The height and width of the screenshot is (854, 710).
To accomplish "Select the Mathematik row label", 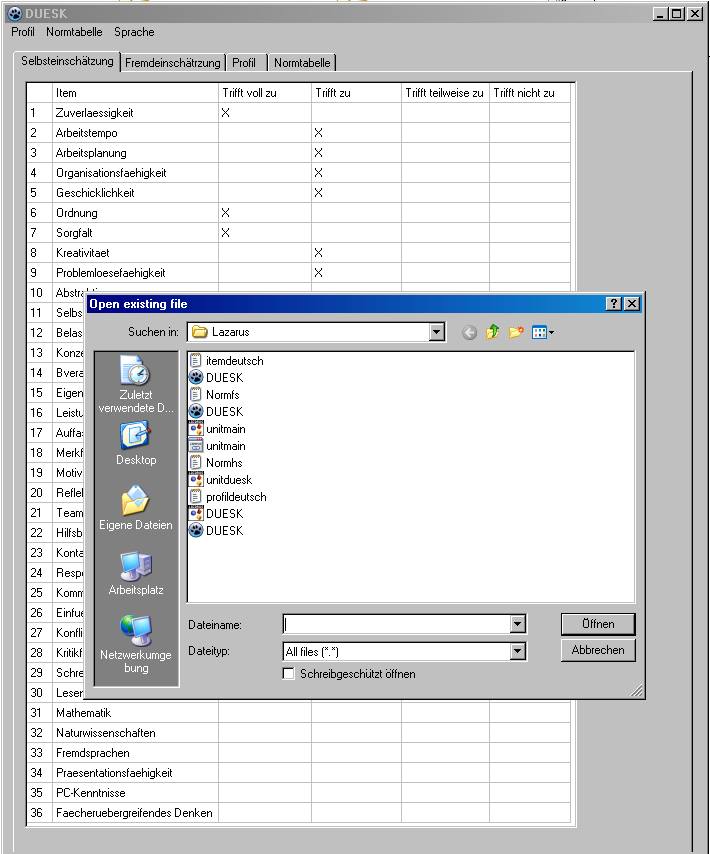I will (83, 713).
